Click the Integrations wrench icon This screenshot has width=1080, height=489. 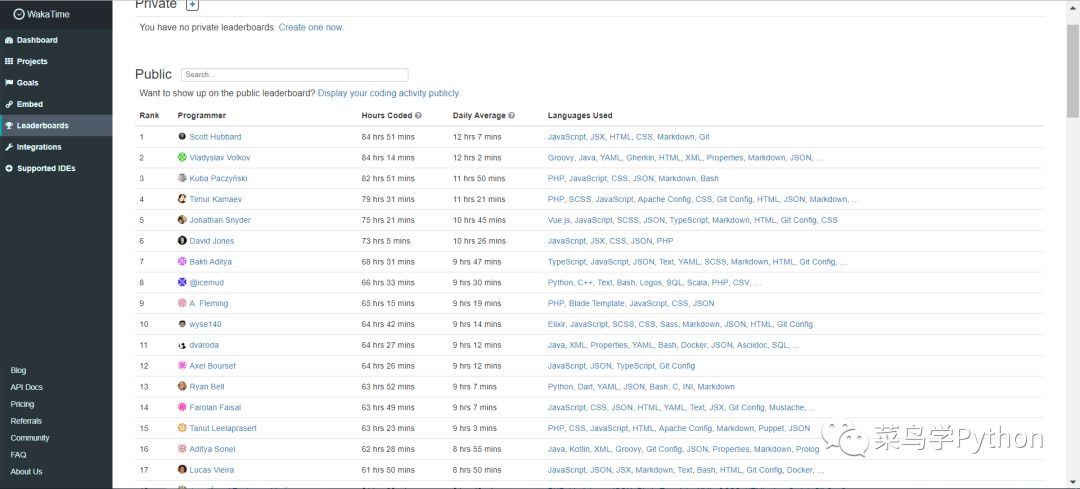[9, 147]
